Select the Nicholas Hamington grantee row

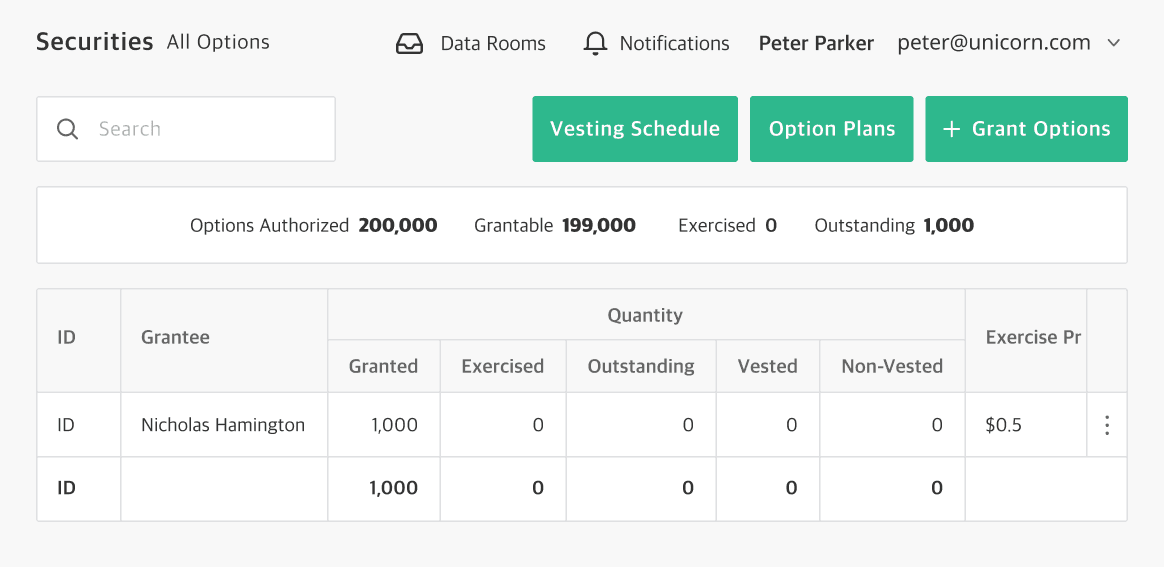pyautogui.click(x=223, y=425)
